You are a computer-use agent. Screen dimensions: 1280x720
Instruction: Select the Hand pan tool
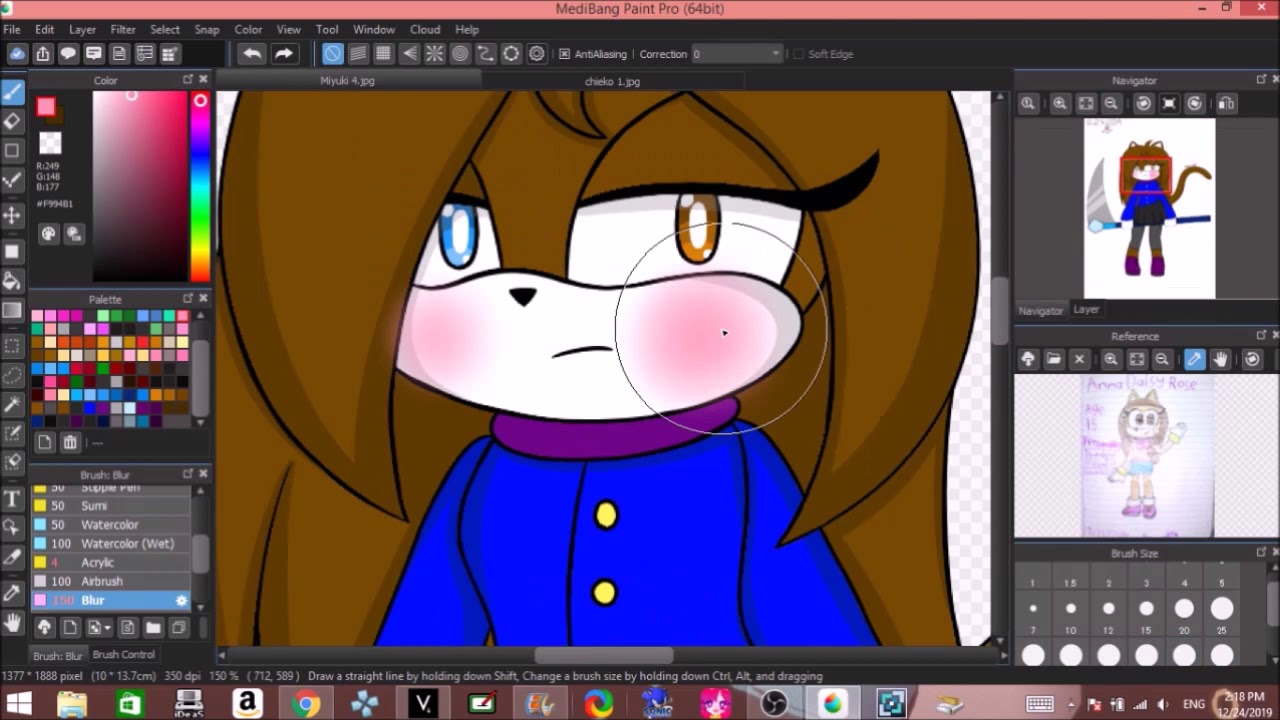(x=12, y=622)
